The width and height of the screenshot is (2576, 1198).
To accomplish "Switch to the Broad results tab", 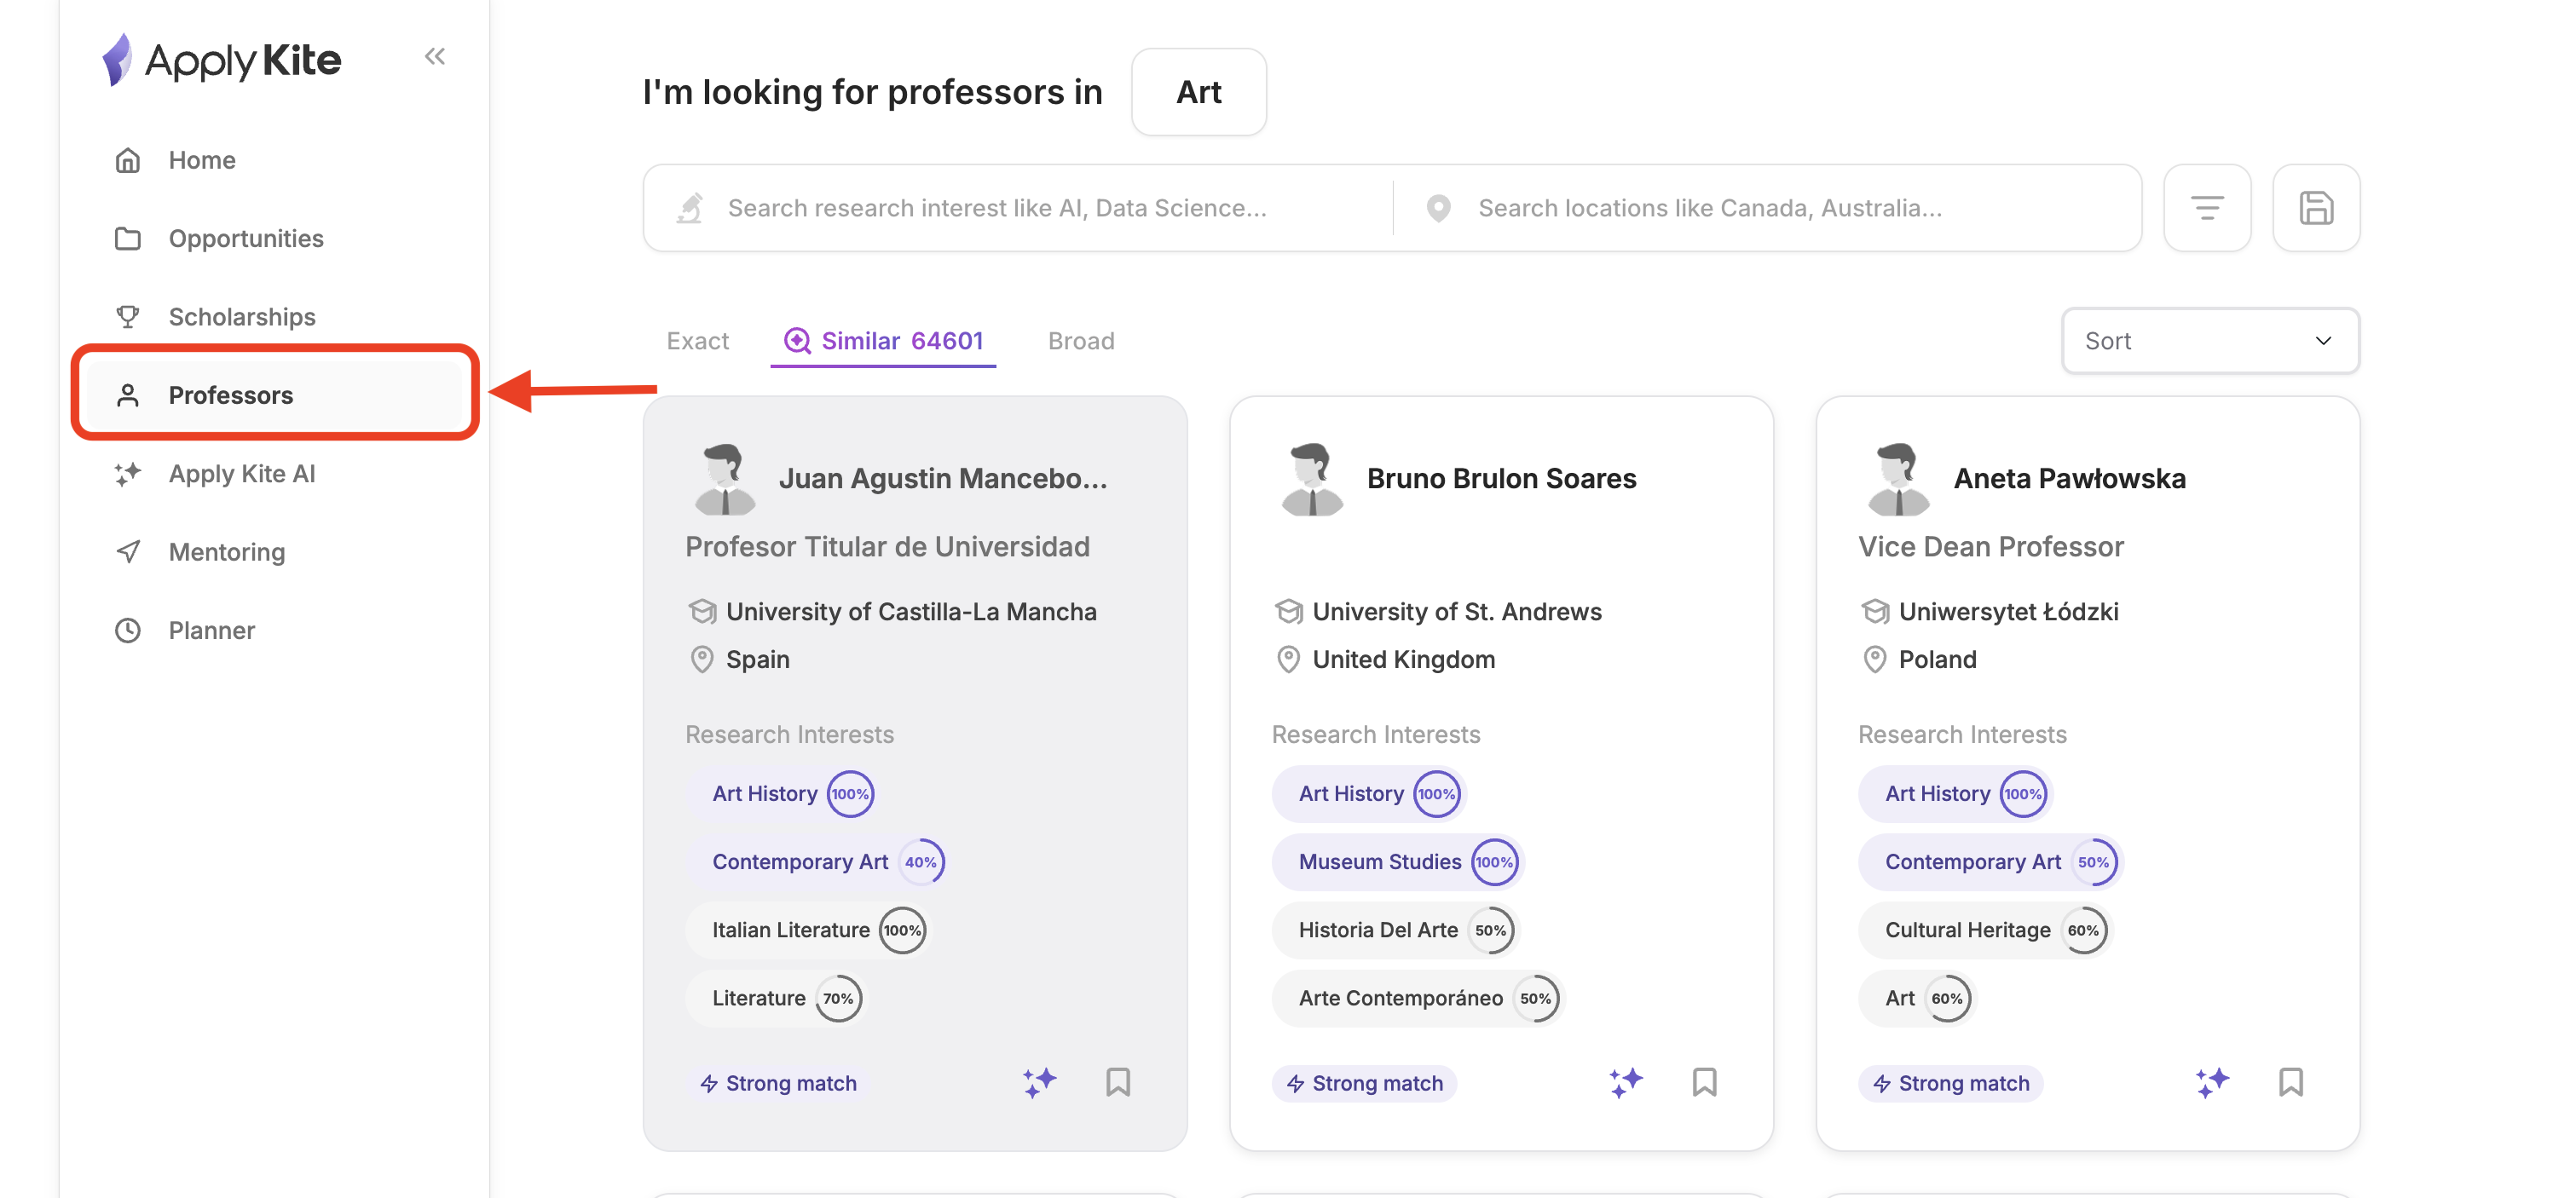I will (1080, 341).
